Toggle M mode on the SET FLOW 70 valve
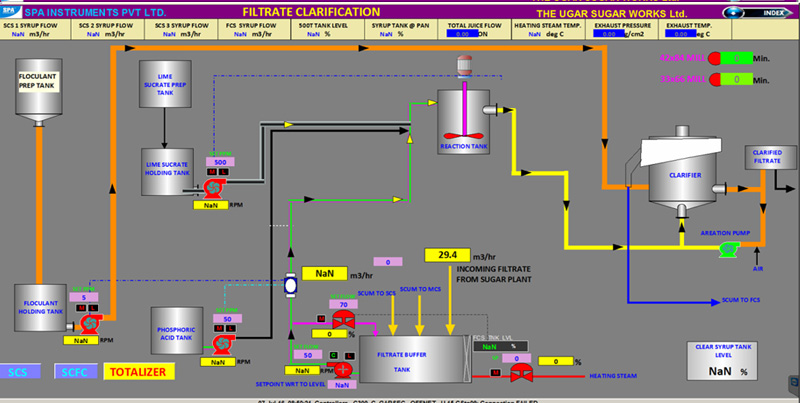This screenshot has width=800, height=403. (x=321, y=319)
